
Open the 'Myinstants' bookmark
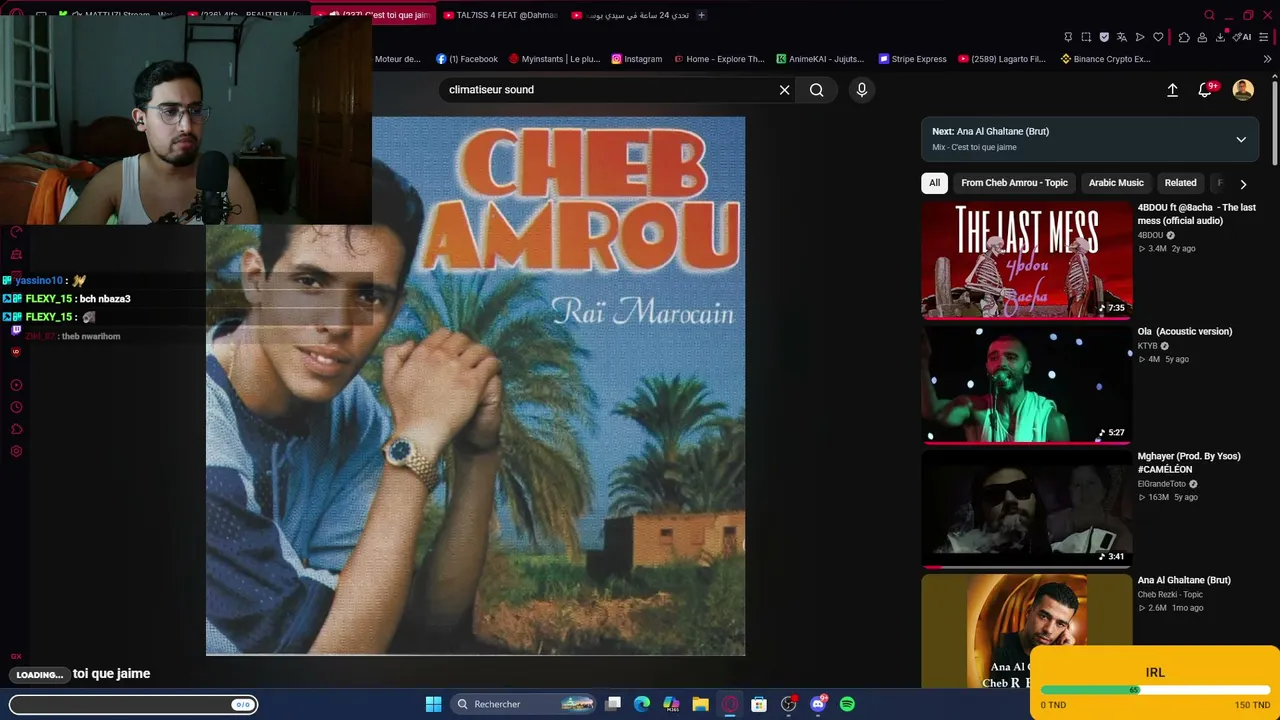point(554,59)
